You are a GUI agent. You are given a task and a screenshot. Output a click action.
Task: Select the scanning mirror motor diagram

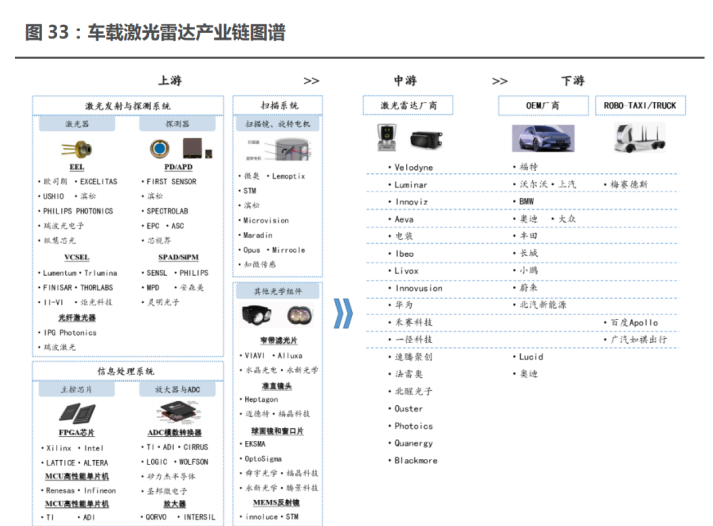pyautogui.click(x=278, y=150)
